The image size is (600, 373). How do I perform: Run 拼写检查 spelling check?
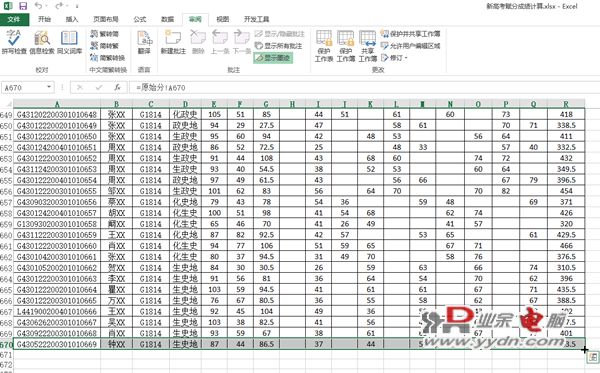14,42
